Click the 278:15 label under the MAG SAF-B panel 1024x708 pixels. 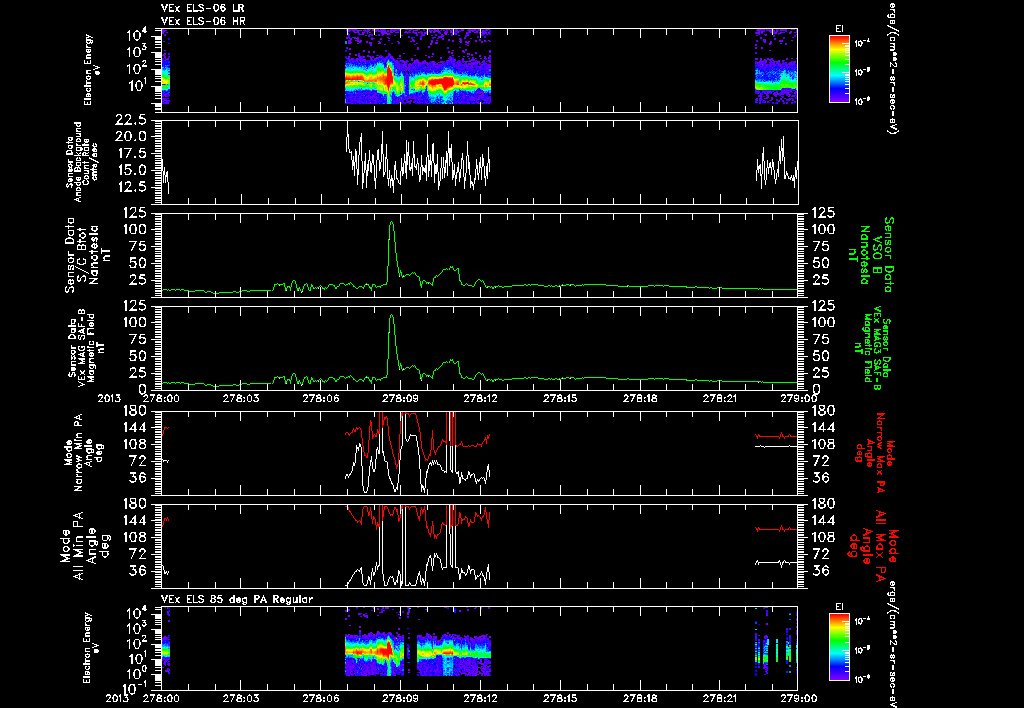tap(560, 397)
